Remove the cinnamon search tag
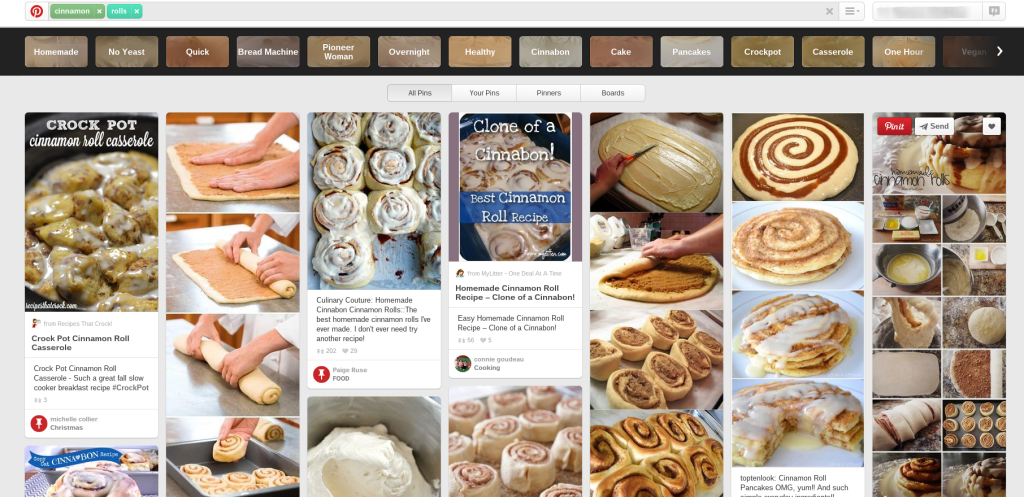 pyautogui.click(x=99, y=11)
